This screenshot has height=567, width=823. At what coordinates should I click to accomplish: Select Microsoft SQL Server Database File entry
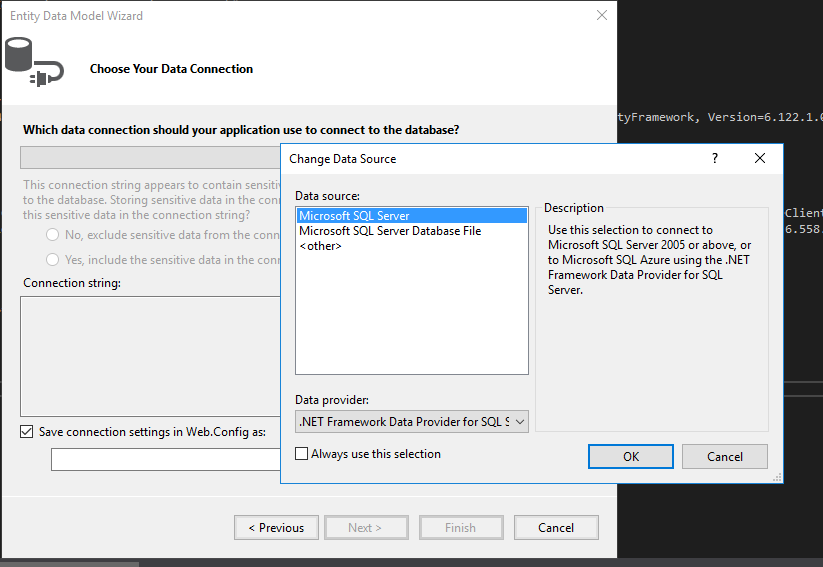[x=390, y=231]
